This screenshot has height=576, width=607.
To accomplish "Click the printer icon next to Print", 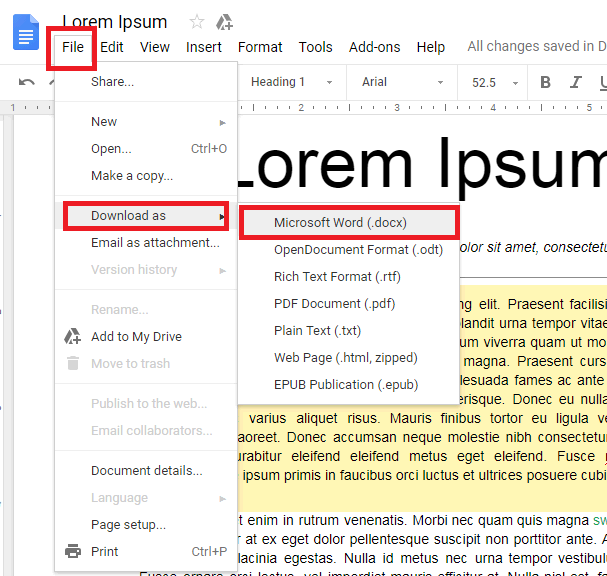I will (x=73, y=551).
